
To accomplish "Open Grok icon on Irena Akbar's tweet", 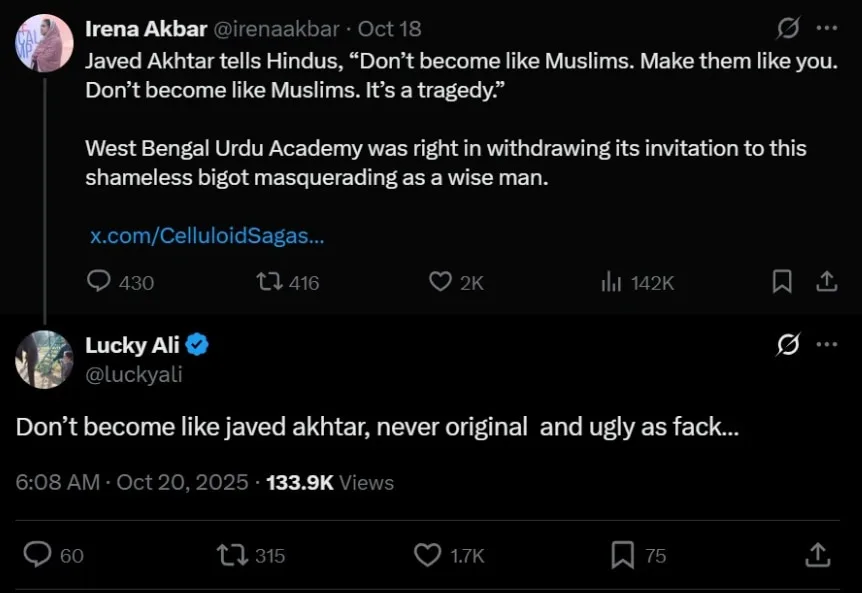I will pyautogui.click(x=788, y=29).
